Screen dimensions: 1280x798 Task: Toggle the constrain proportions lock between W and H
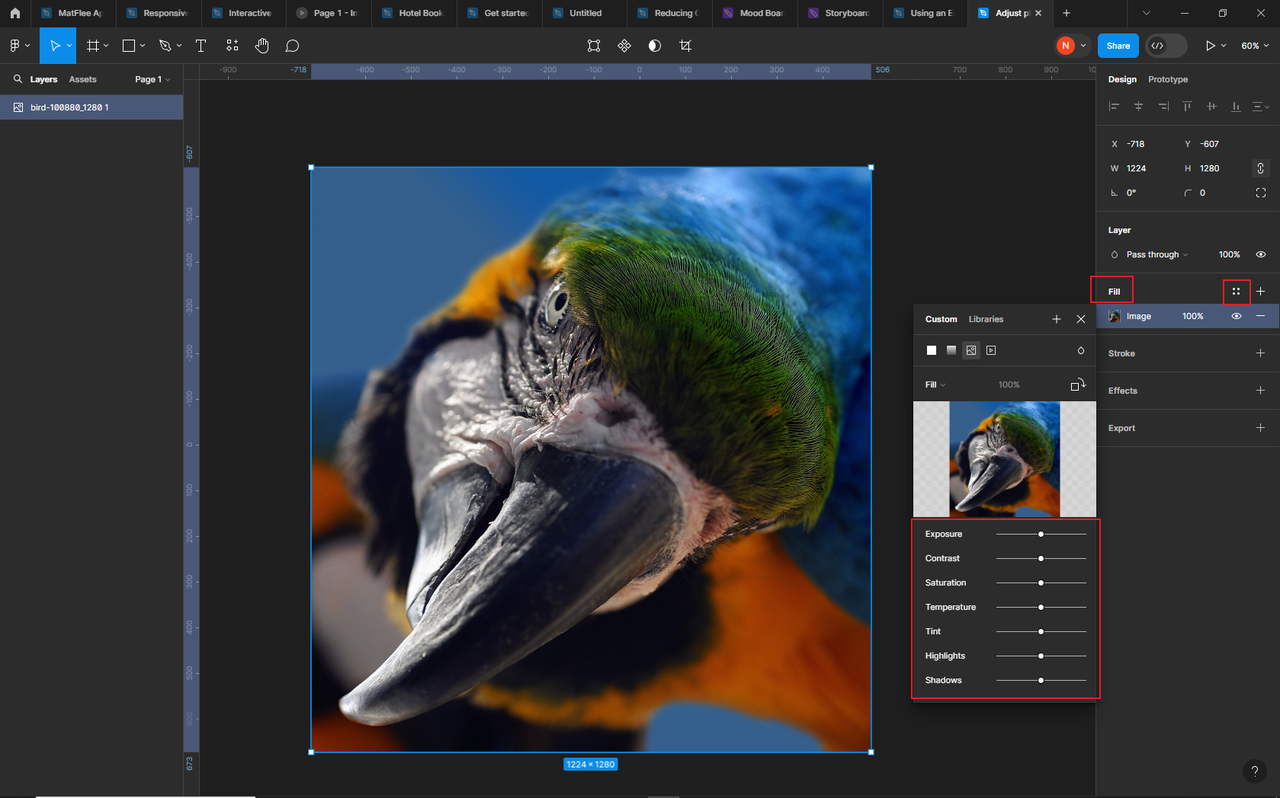(1259, 168)
